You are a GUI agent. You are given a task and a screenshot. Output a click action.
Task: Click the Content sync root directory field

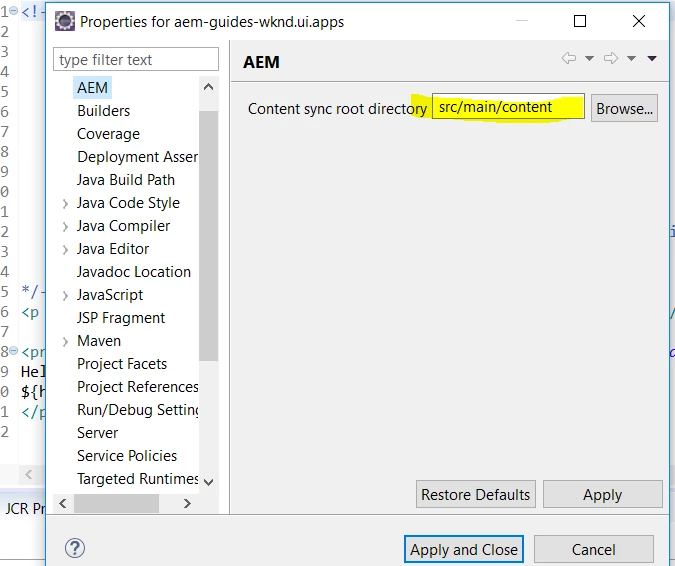tap(508, 107)
